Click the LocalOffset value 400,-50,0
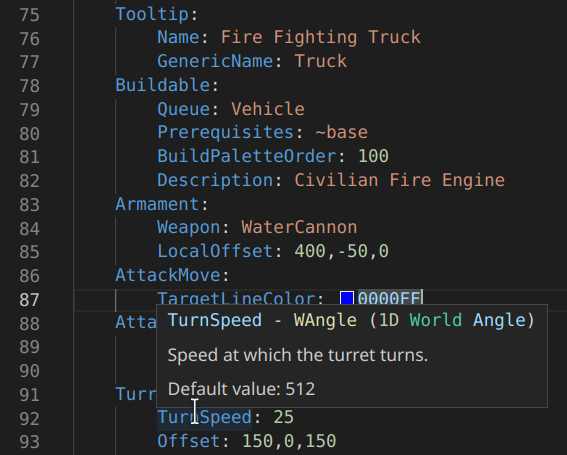The image size is (567, 455). (x=342, y=251)
